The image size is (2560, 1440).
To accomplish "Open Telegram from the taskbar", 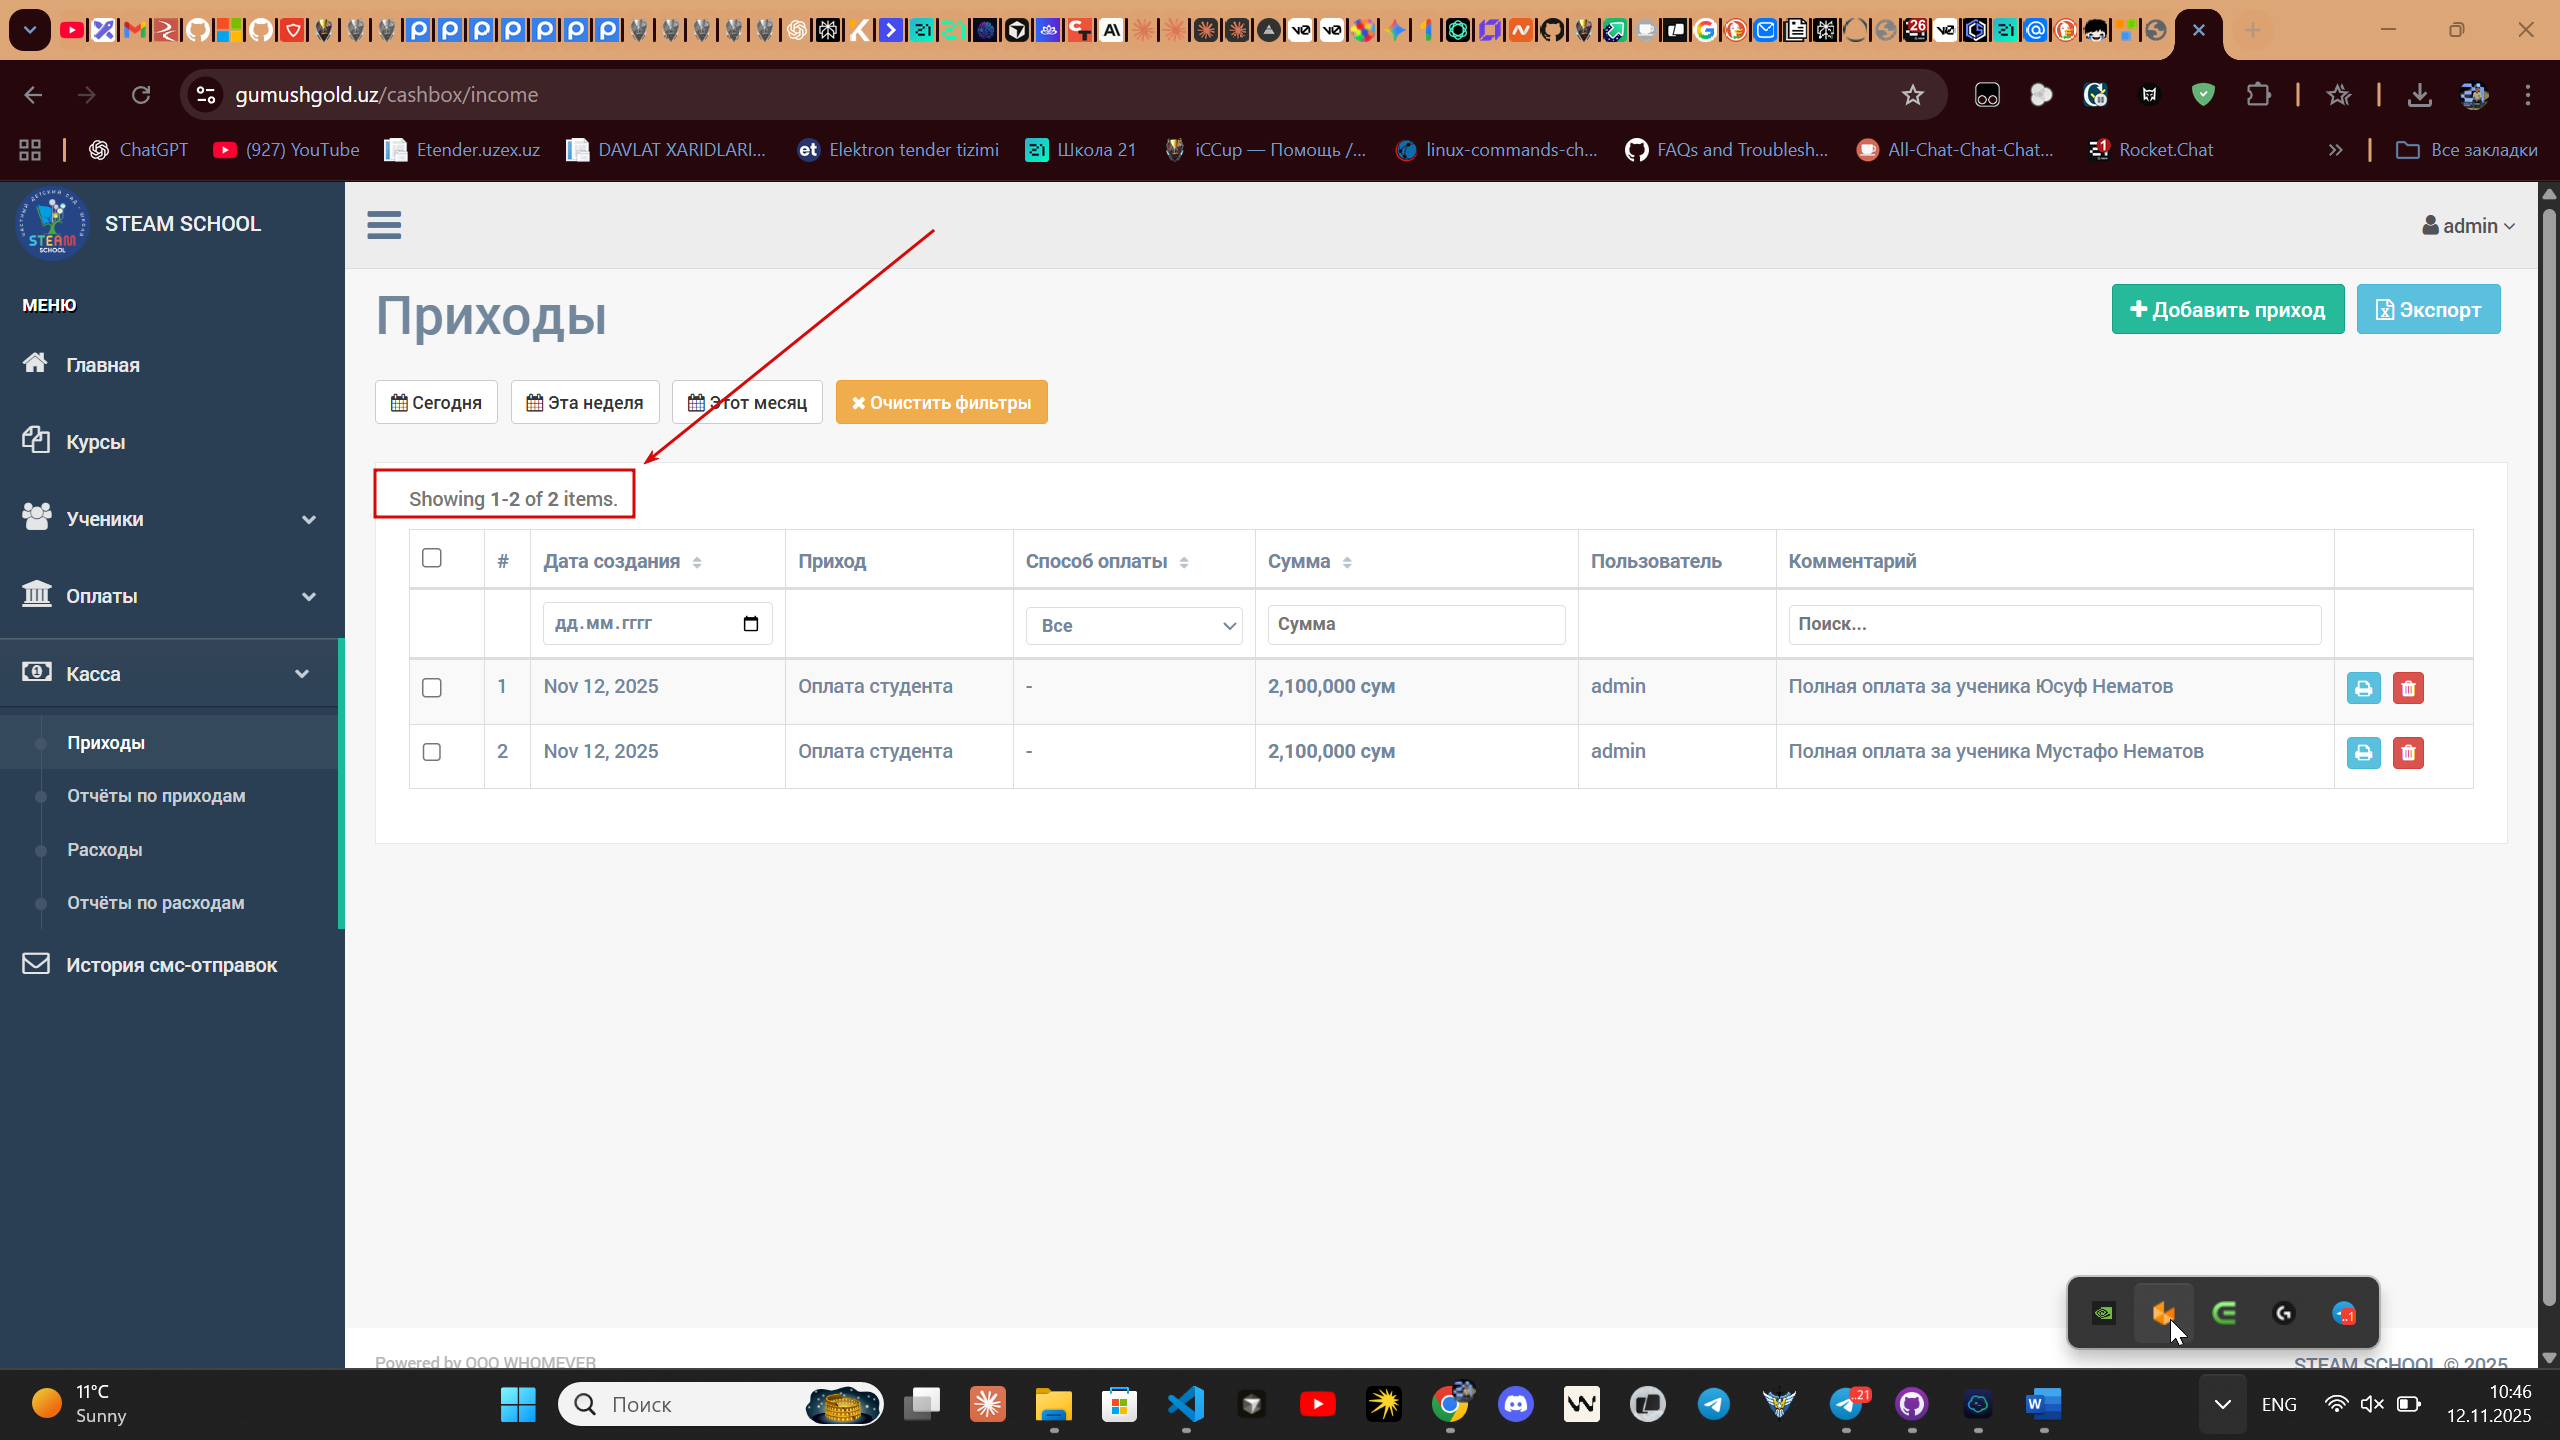I will click(x=1714, y=1404).
